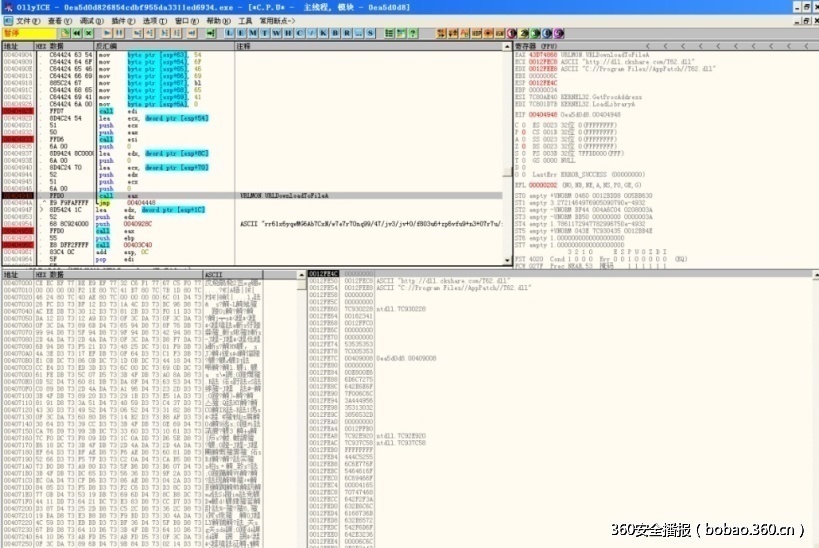Show Windows list with W button
The image size is (819, 548).
tap(276, 33)
